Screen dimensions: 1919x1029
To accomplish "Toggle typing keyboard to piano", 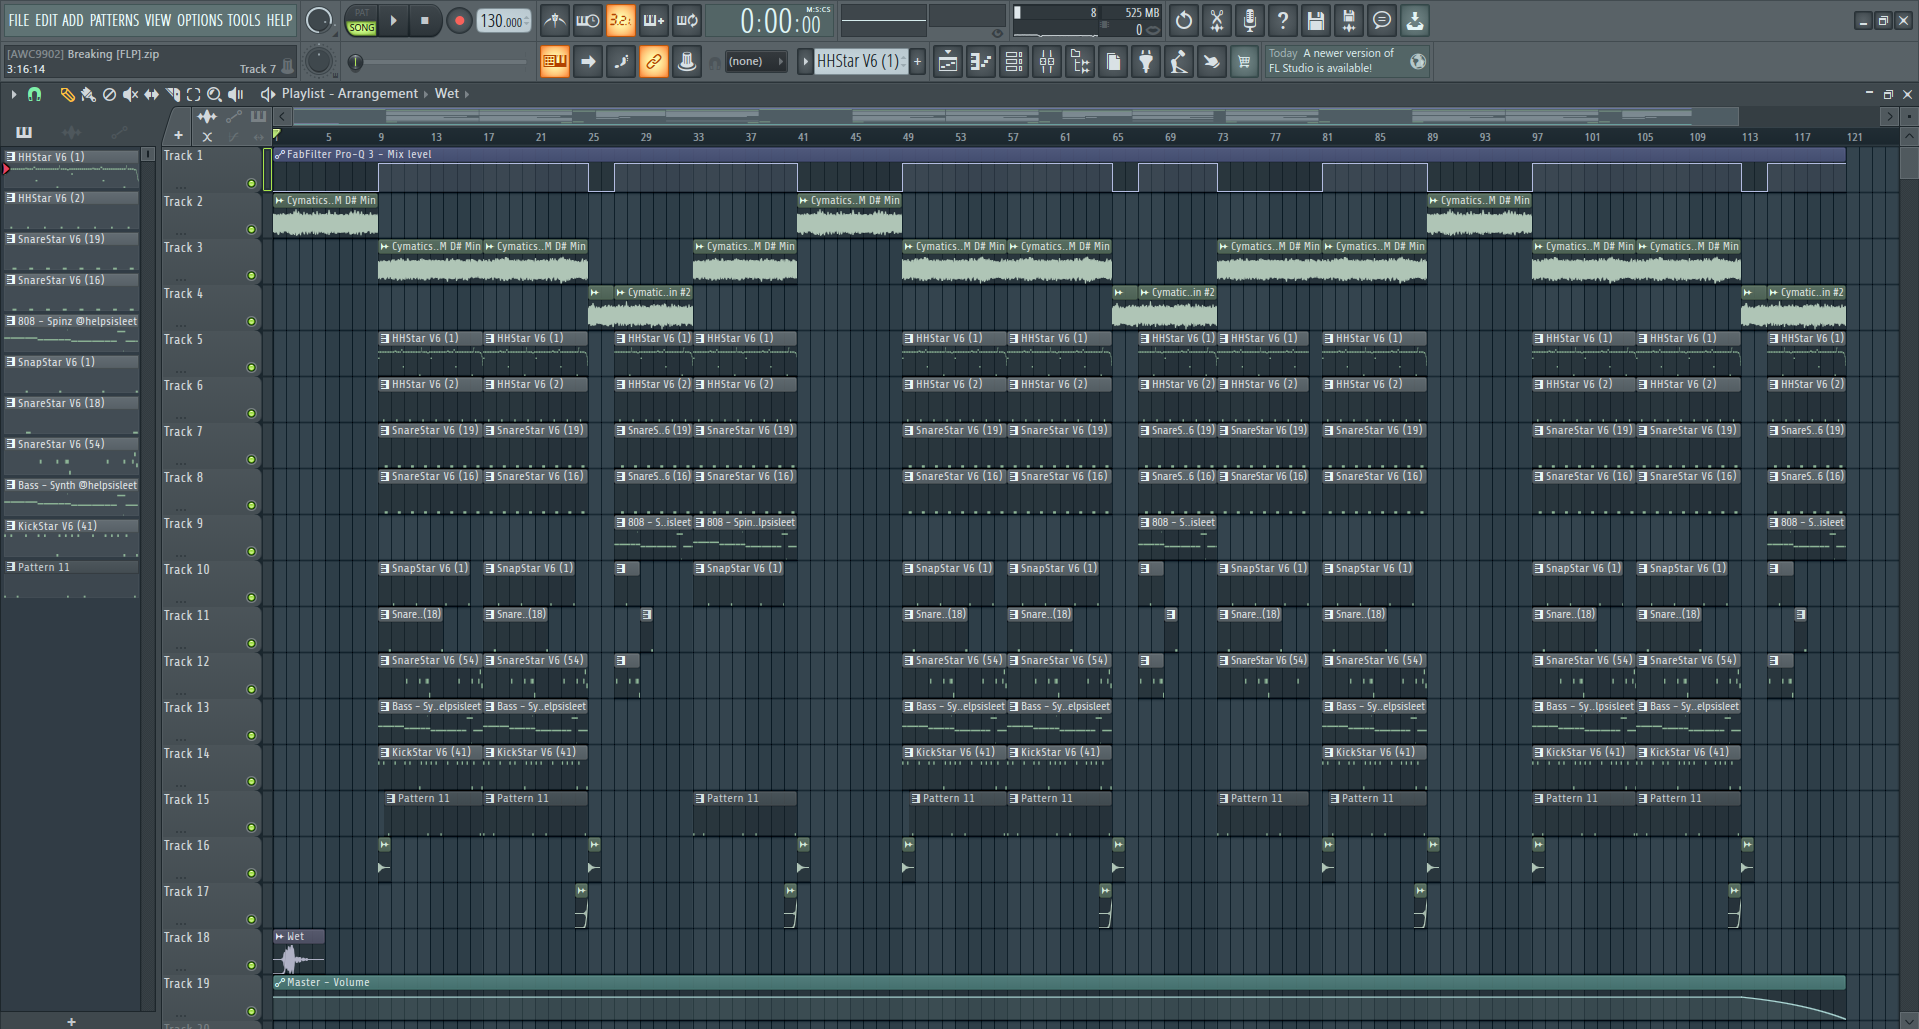I will pos(554,62).
